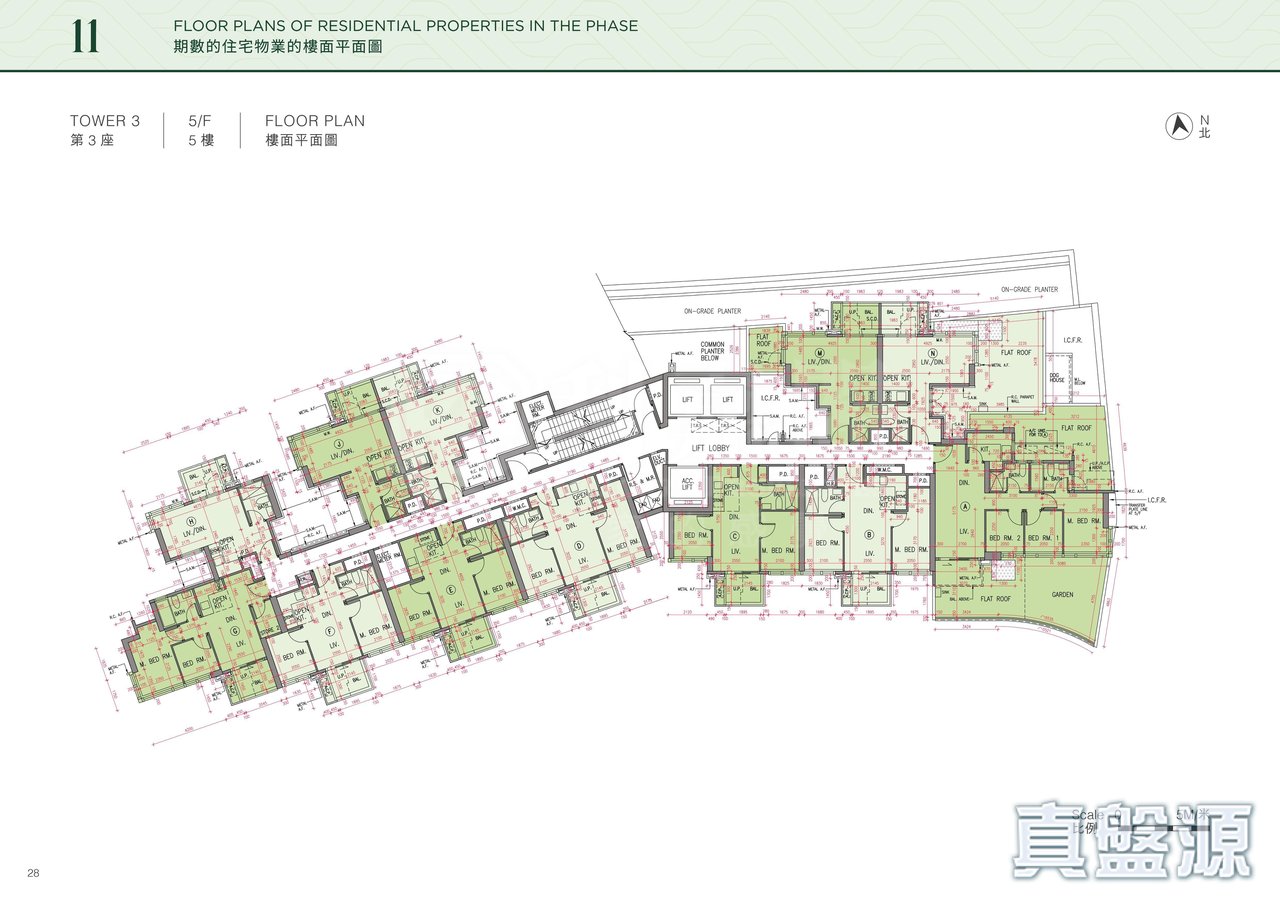Viewport: 1280px width, 904px height.
Task: Click the "ACC. LIFT" box
Action: pos(687,485)
